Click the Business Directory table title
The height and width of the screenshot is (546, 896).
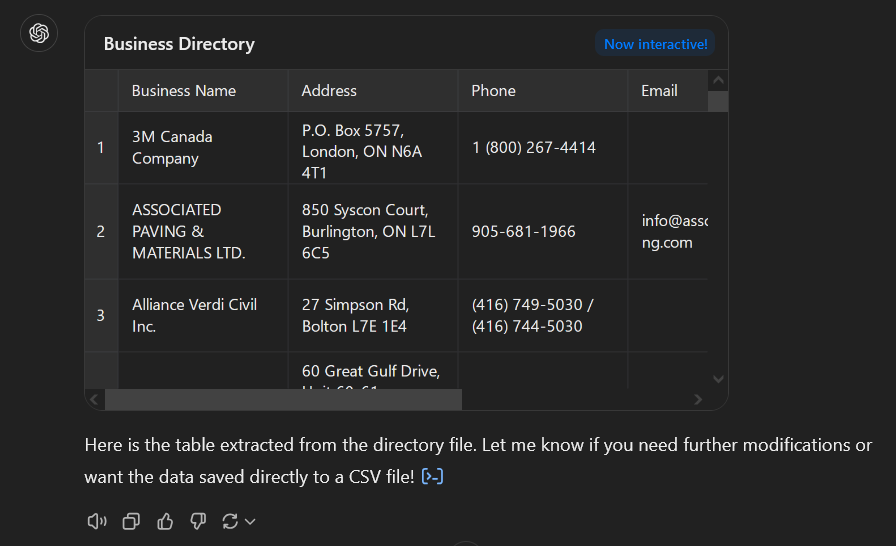coord(179,44)
